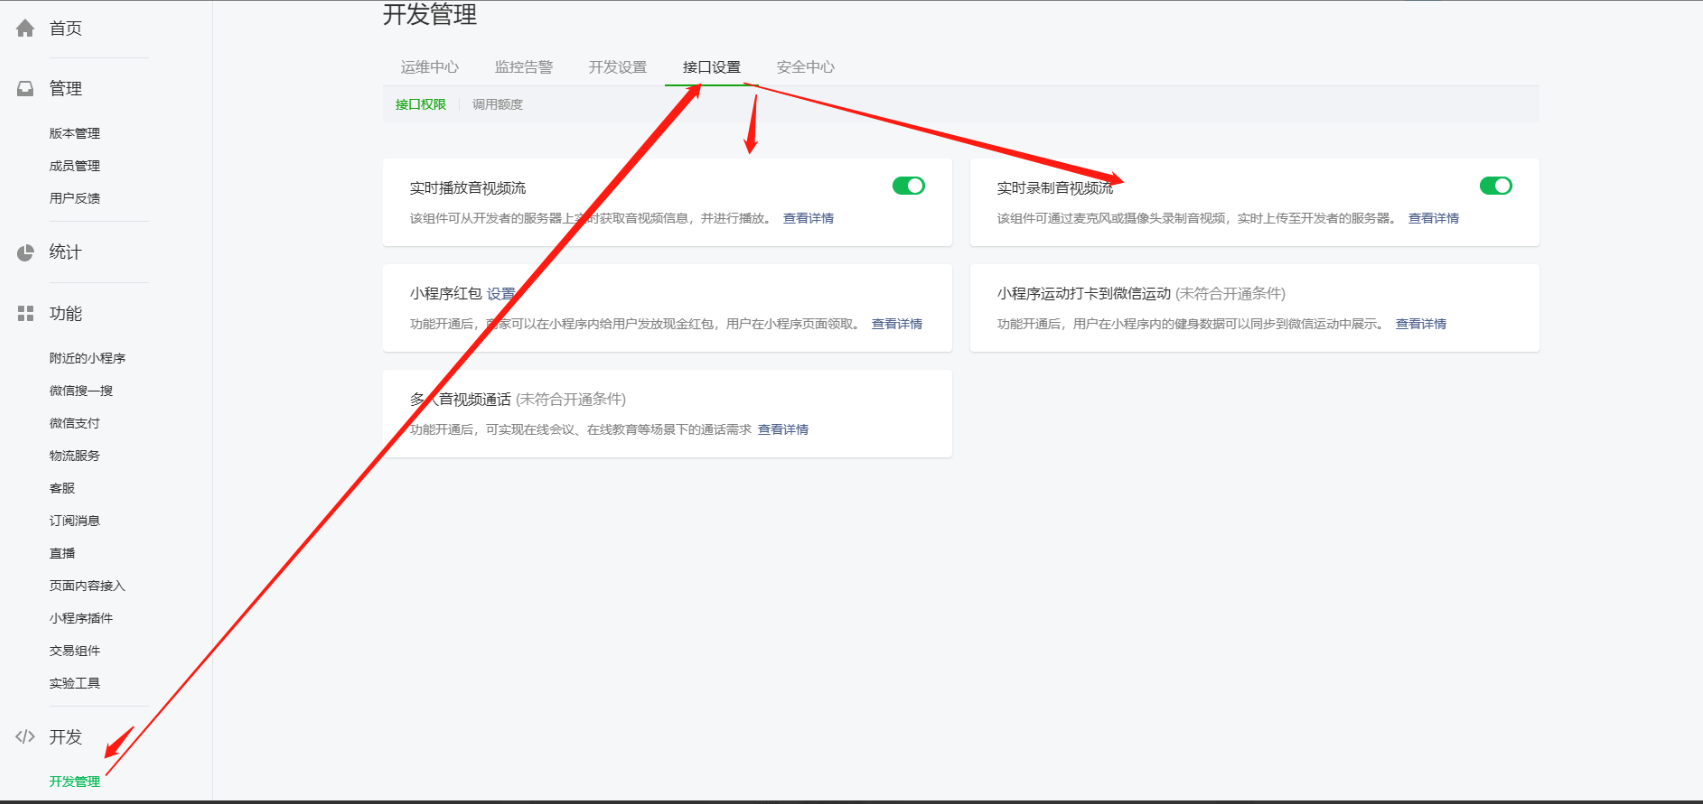Open 页面内容接入 in sidebar
Screen dimensions: 1703x804
(88, 586)
